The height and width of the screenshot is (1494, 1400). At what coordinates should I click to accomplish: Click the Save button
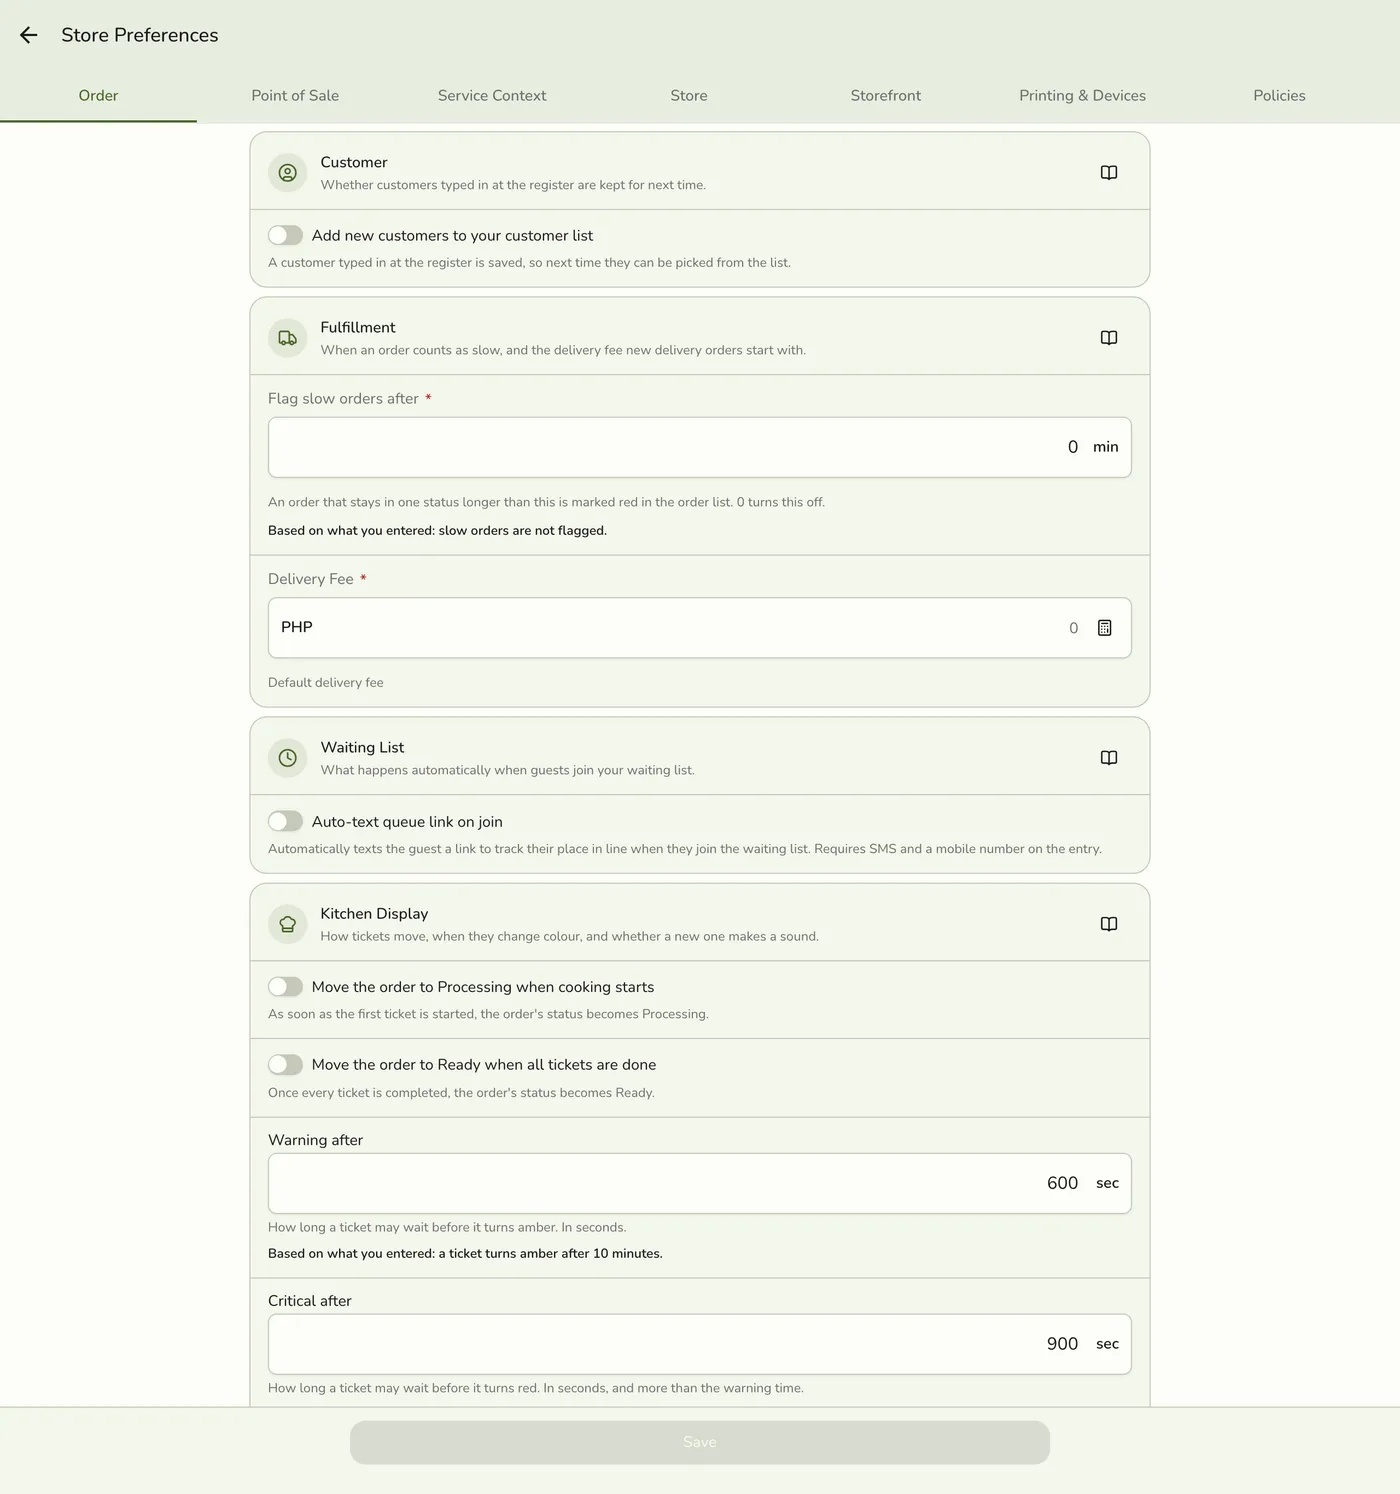click(700, 1442)
